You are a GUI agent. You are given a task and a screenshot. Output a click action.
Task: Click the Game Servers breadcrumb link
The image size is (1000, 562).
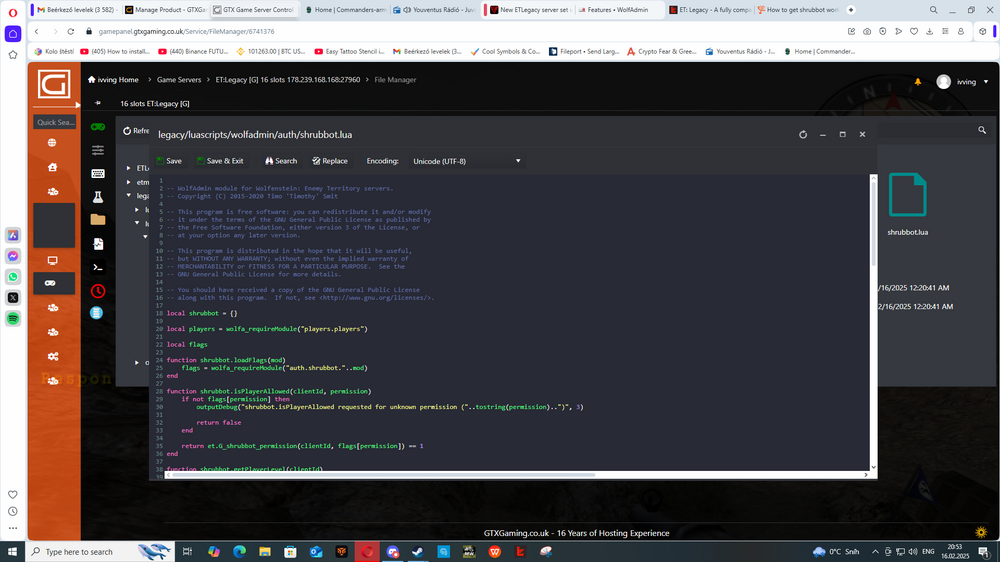179,80
